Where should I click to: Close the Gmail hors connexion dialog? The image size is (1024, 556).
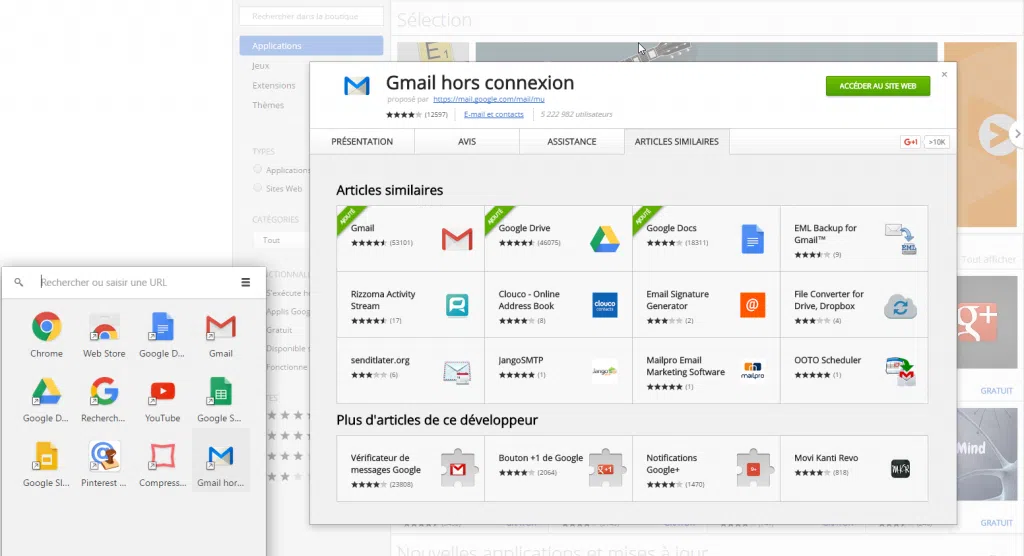click(944, 74)
